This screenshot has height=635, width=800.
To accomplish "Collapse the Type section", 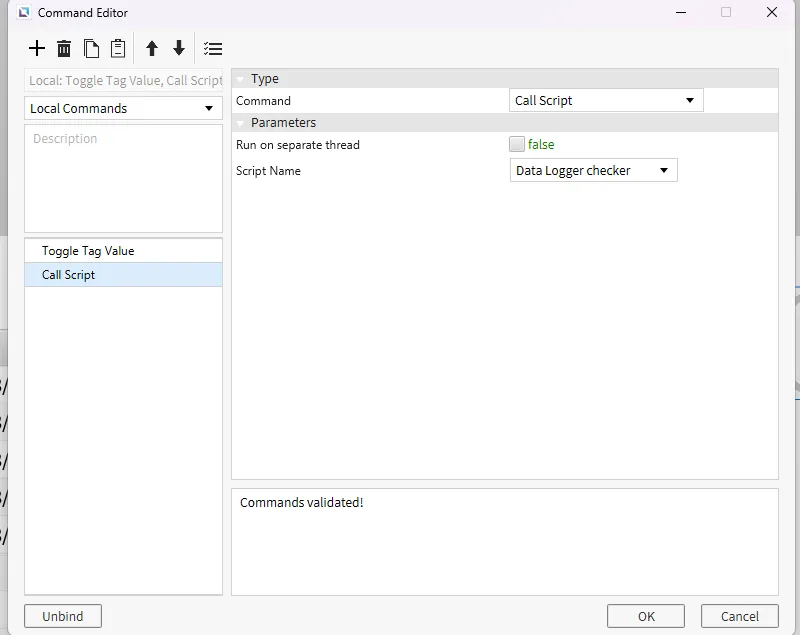I will (241, 79).
